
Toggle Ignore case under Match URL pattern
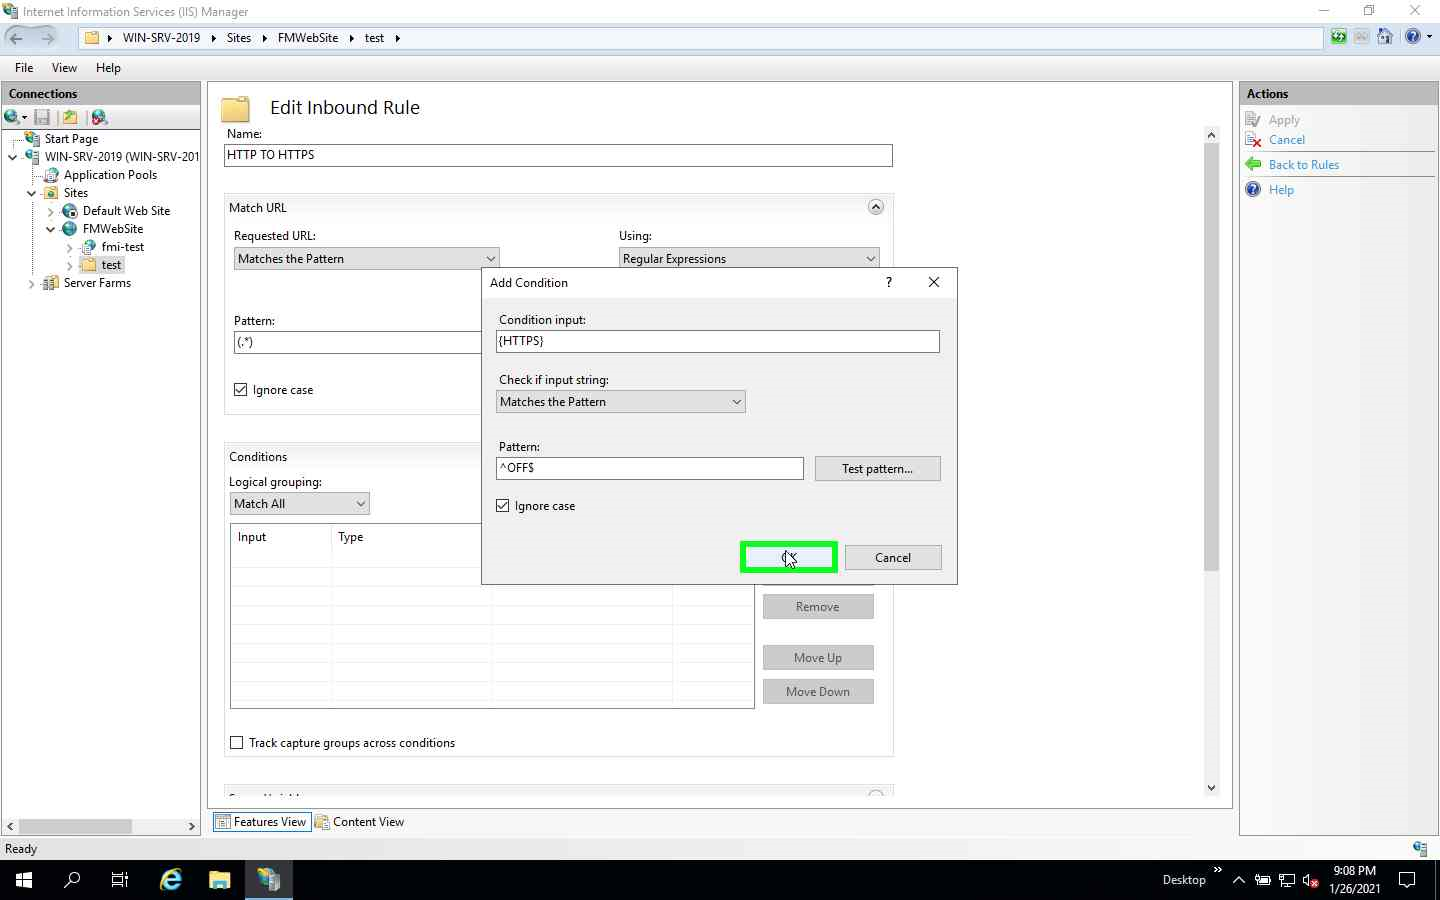point(241,390)
